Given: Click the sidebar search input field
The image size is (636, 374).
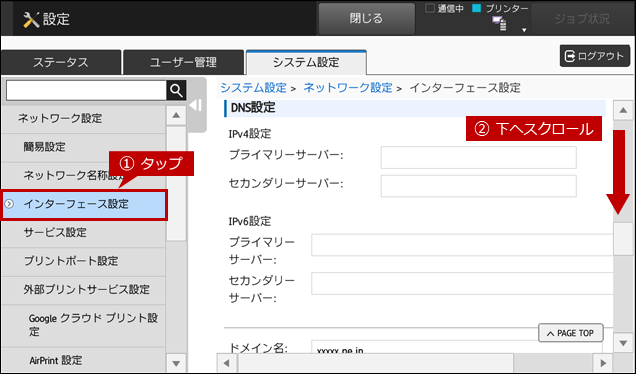Looking at the screenshot, I should tap(86, 90).
